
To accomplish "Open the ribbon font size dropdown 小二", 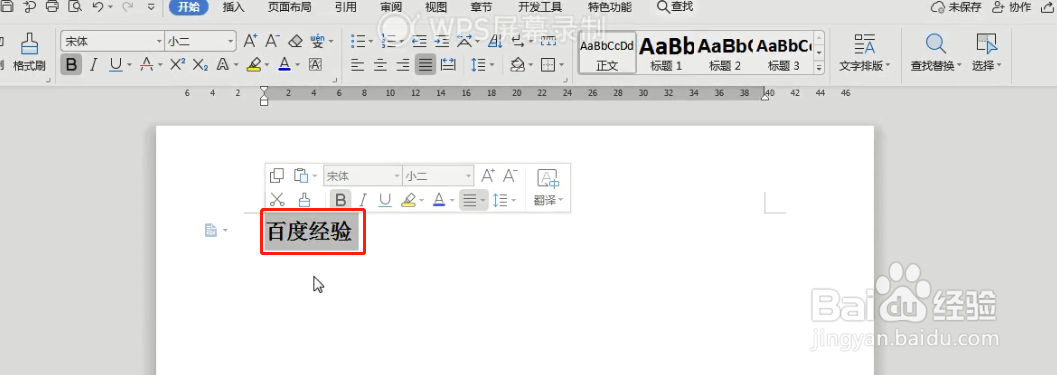I will (231, 41).
